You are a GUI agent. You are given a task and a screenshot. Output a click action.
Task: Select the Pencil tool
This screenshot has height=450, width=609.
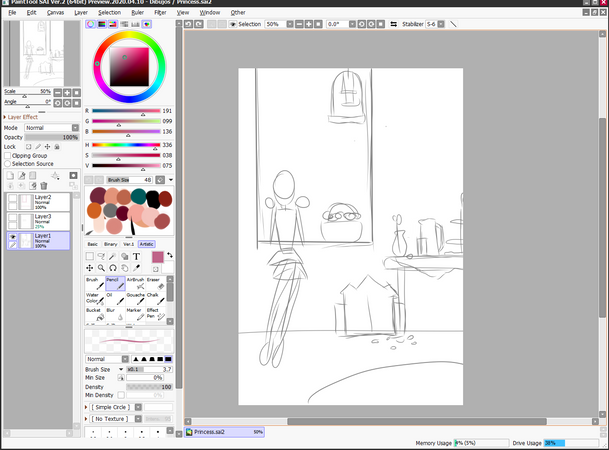[115, 283]
